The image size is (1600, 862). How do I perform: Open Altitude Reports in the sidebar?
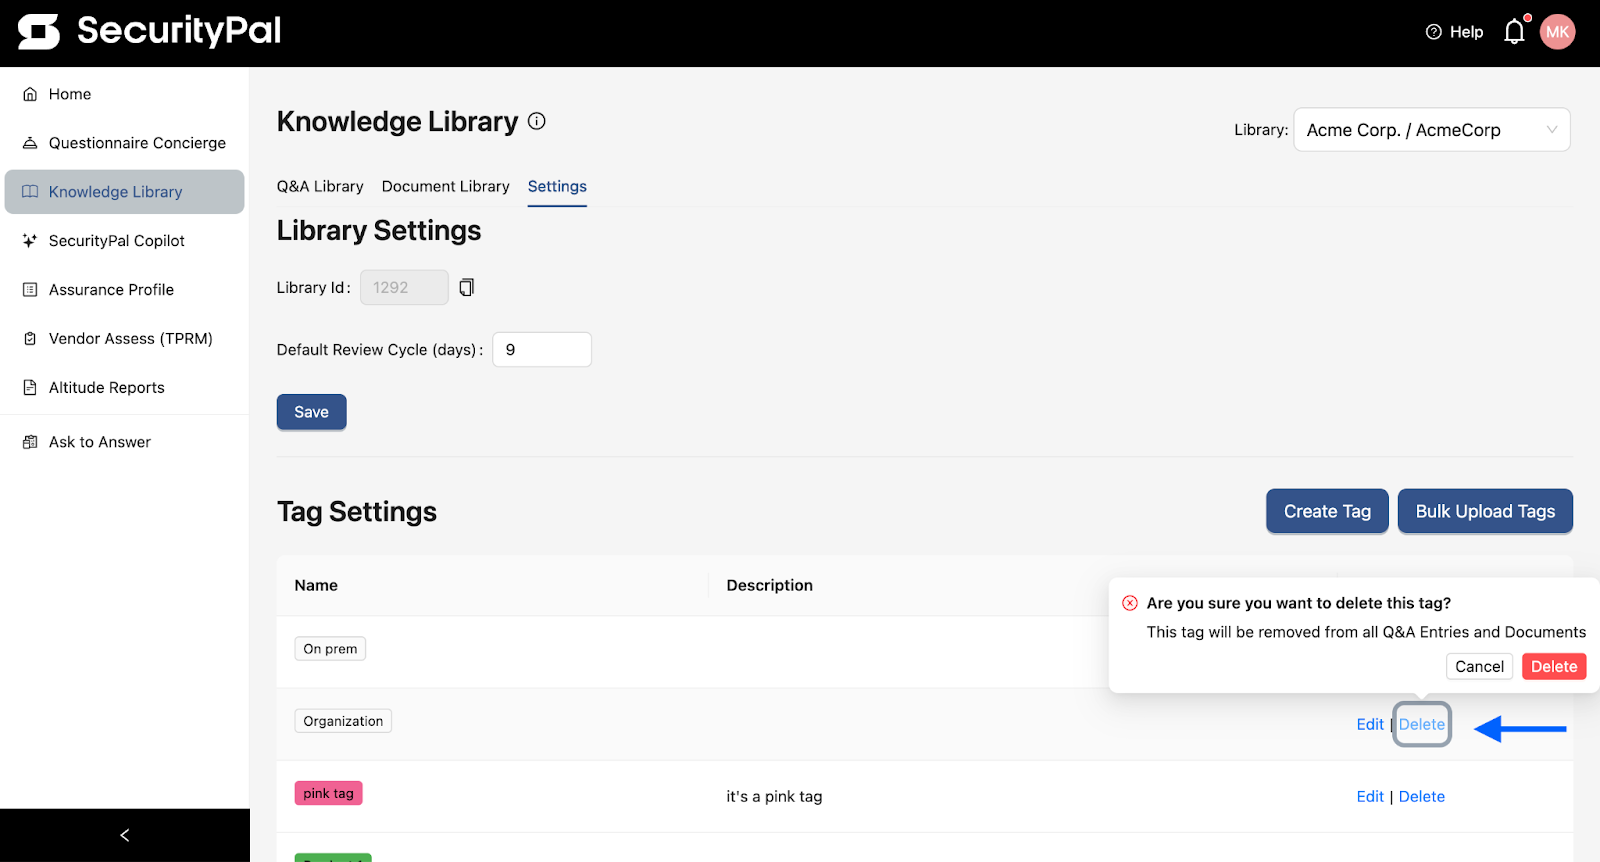(124, 388)
